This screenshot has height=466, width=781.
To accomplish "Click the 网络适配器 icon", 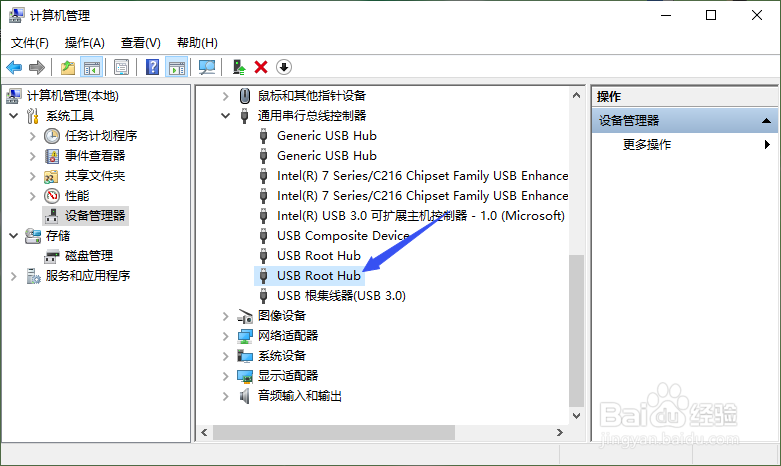I will point(245,336).
